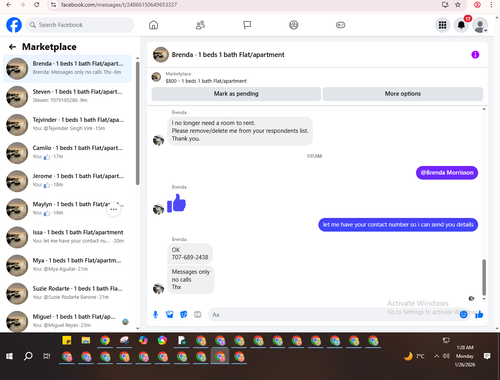Go back using the Marketplace arrow
The image size is (500, 380).
point(12,47)
